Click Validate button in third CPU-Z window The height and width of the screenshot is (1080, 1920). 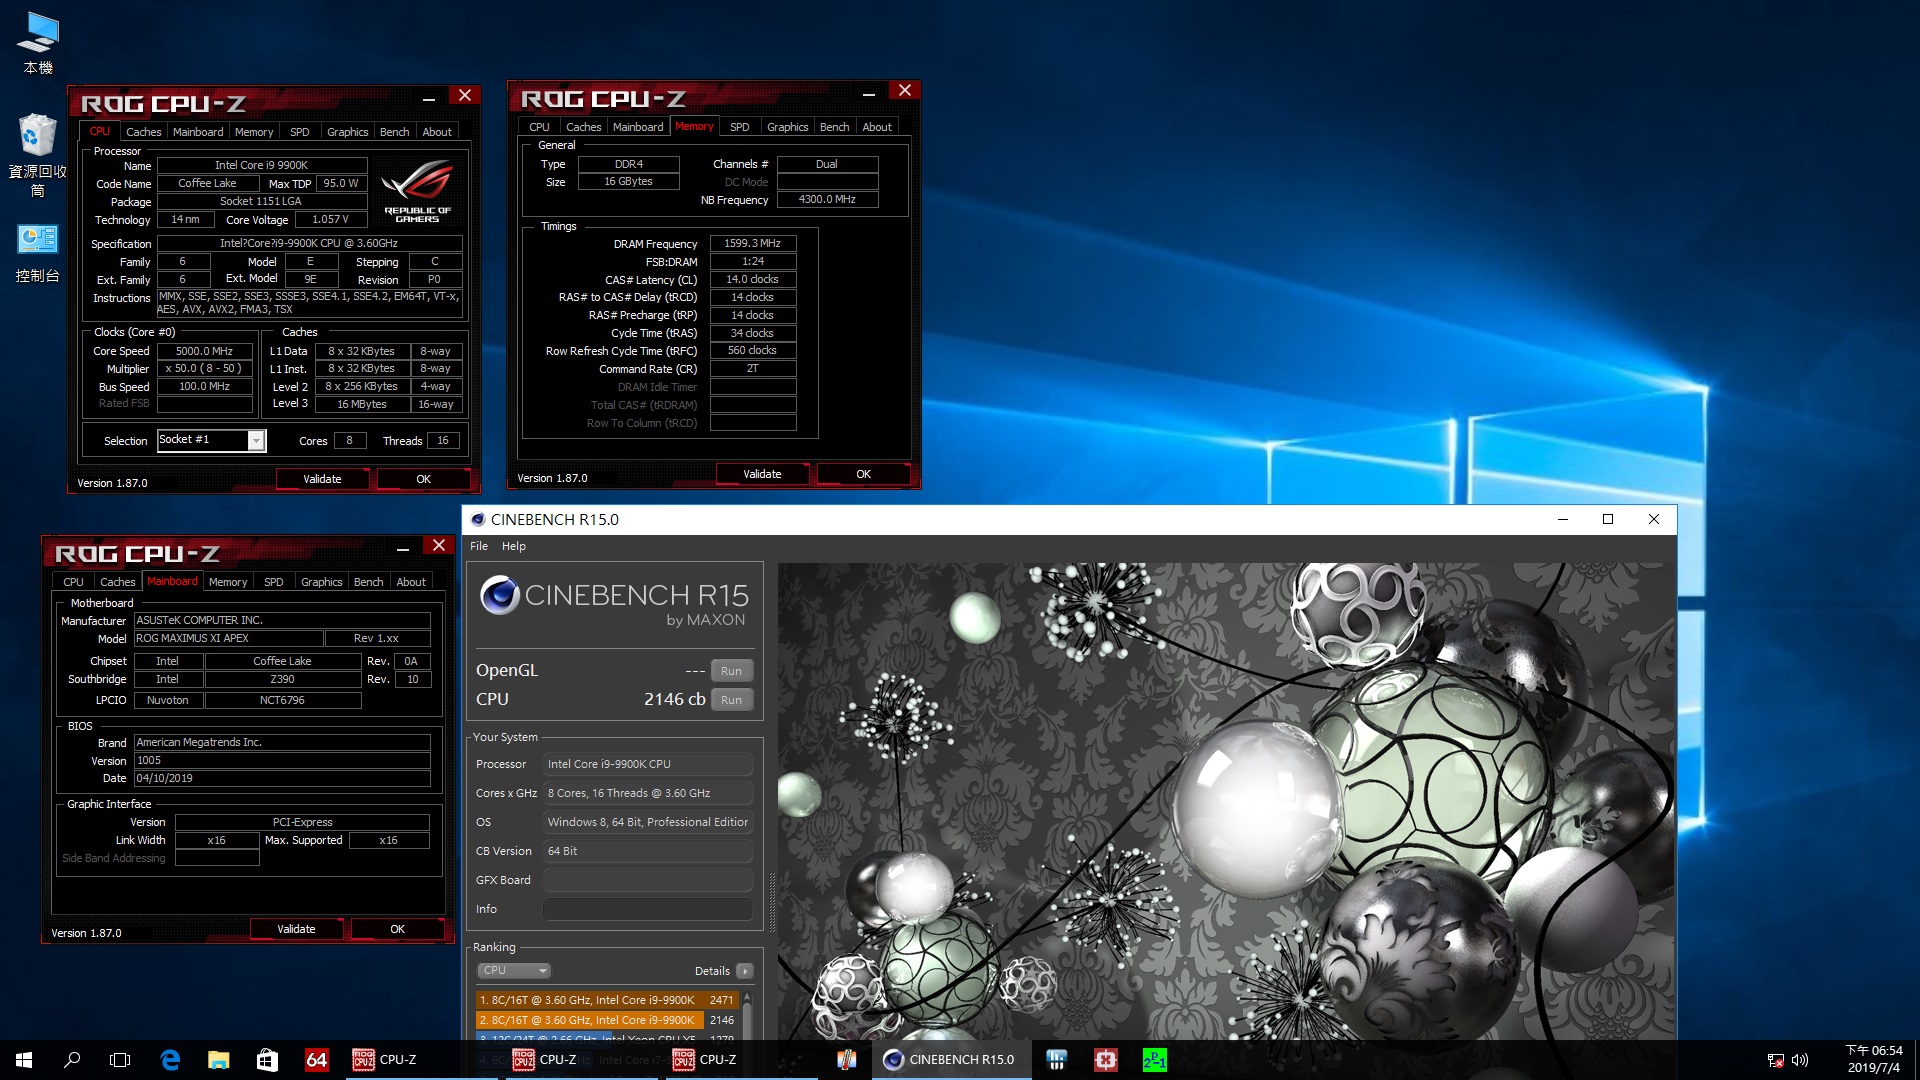(294, 927)
